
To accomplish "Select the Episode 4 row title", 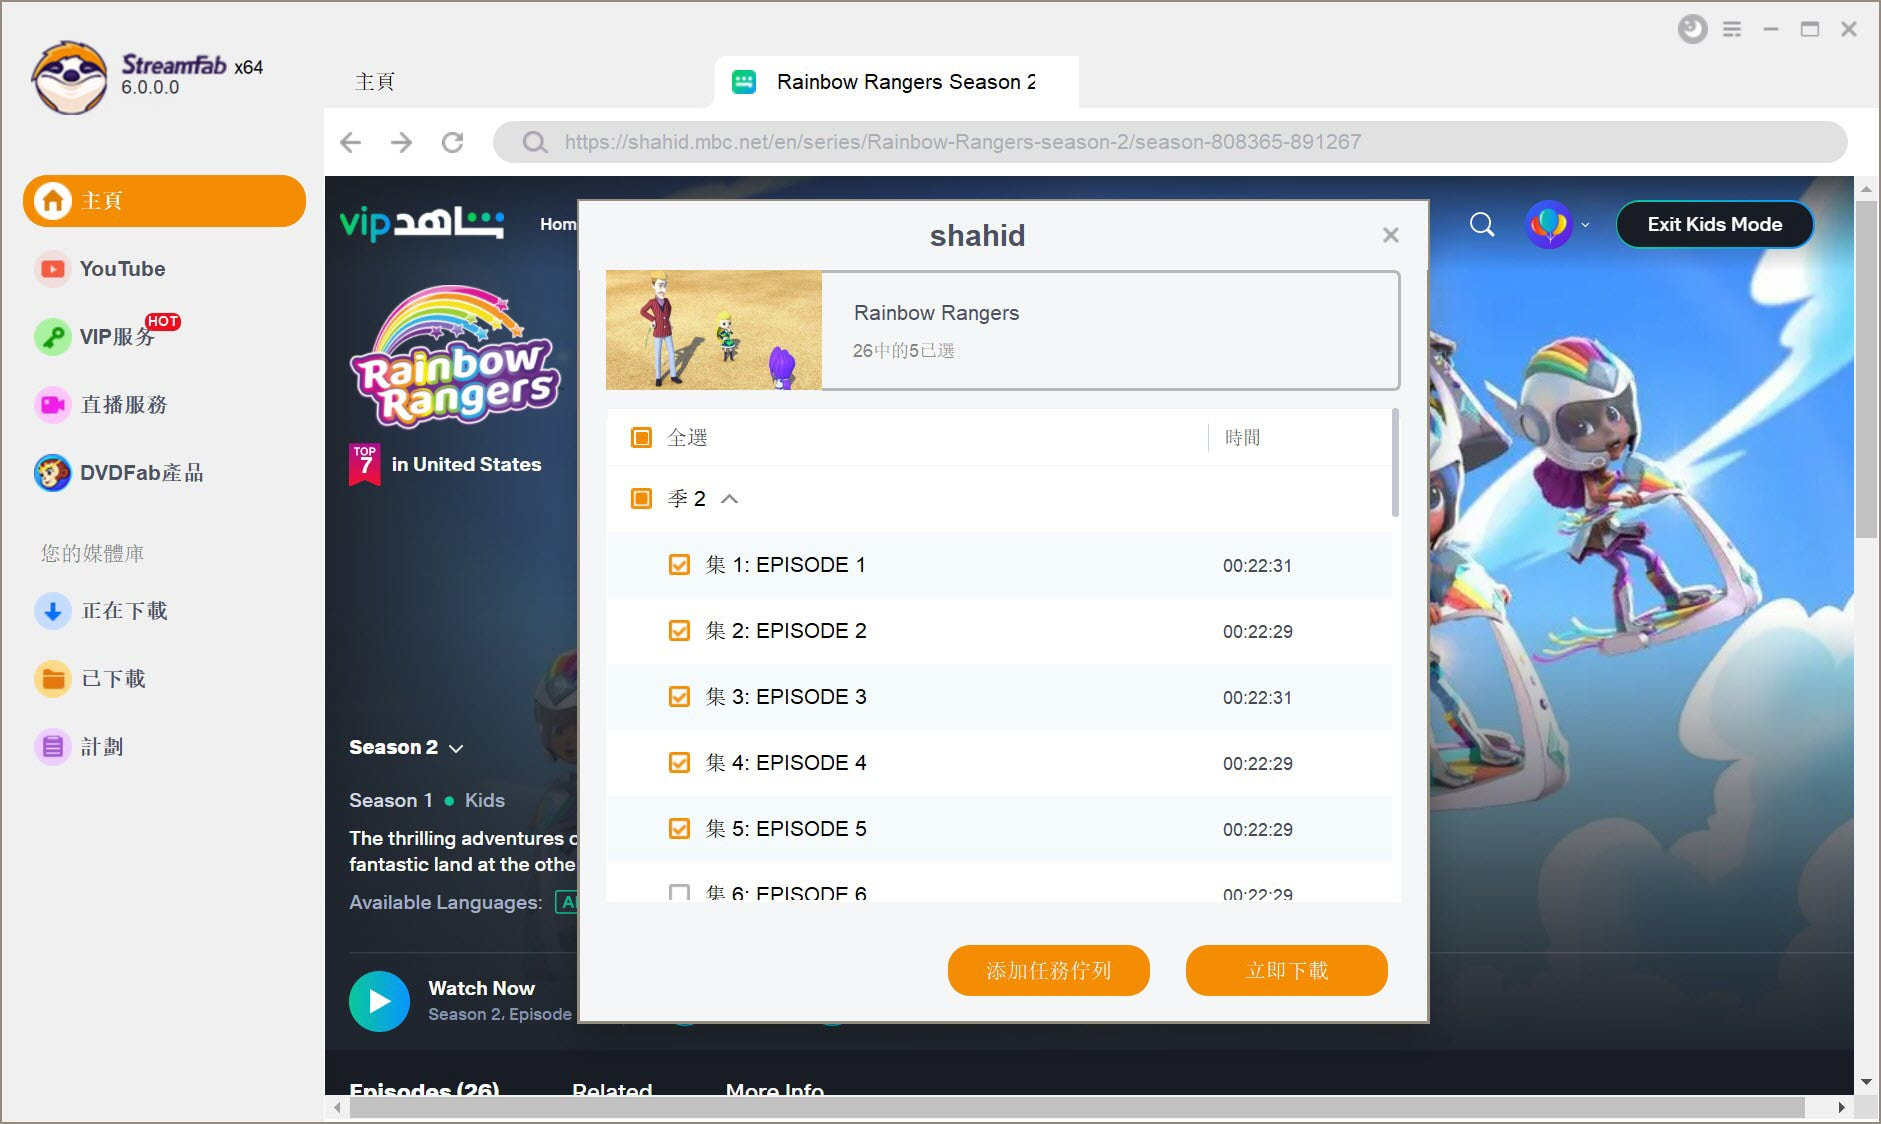I will (786, 763).
